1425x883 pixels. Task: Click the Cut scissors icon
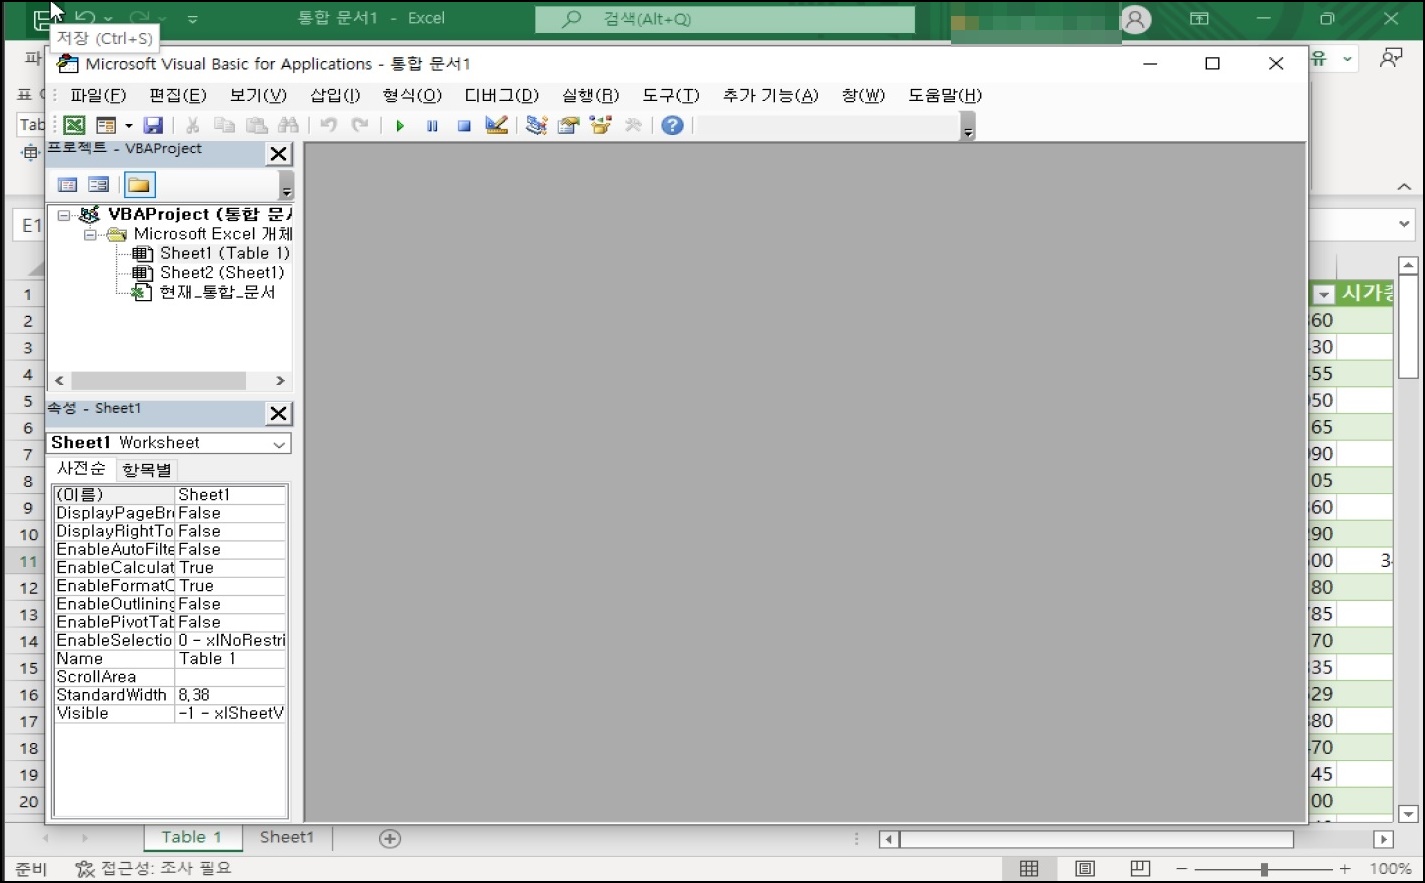(x=193, y=125)
